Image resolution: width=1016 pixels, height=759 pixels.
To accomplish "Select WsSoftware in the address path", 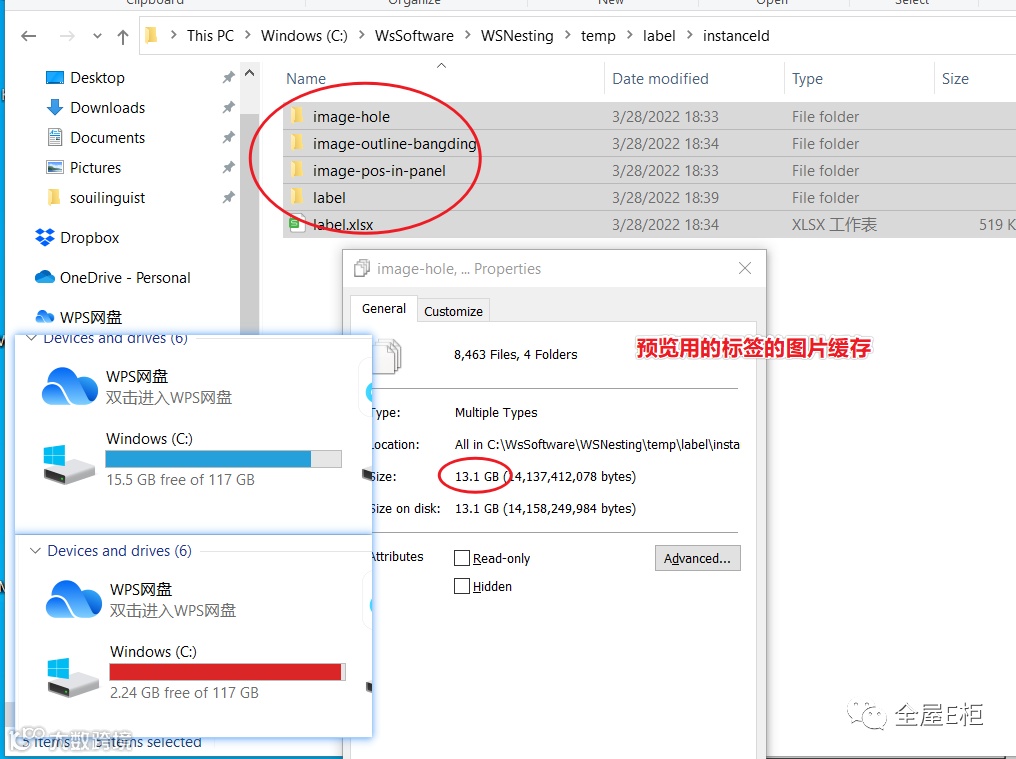I will [x=414, y=36].
